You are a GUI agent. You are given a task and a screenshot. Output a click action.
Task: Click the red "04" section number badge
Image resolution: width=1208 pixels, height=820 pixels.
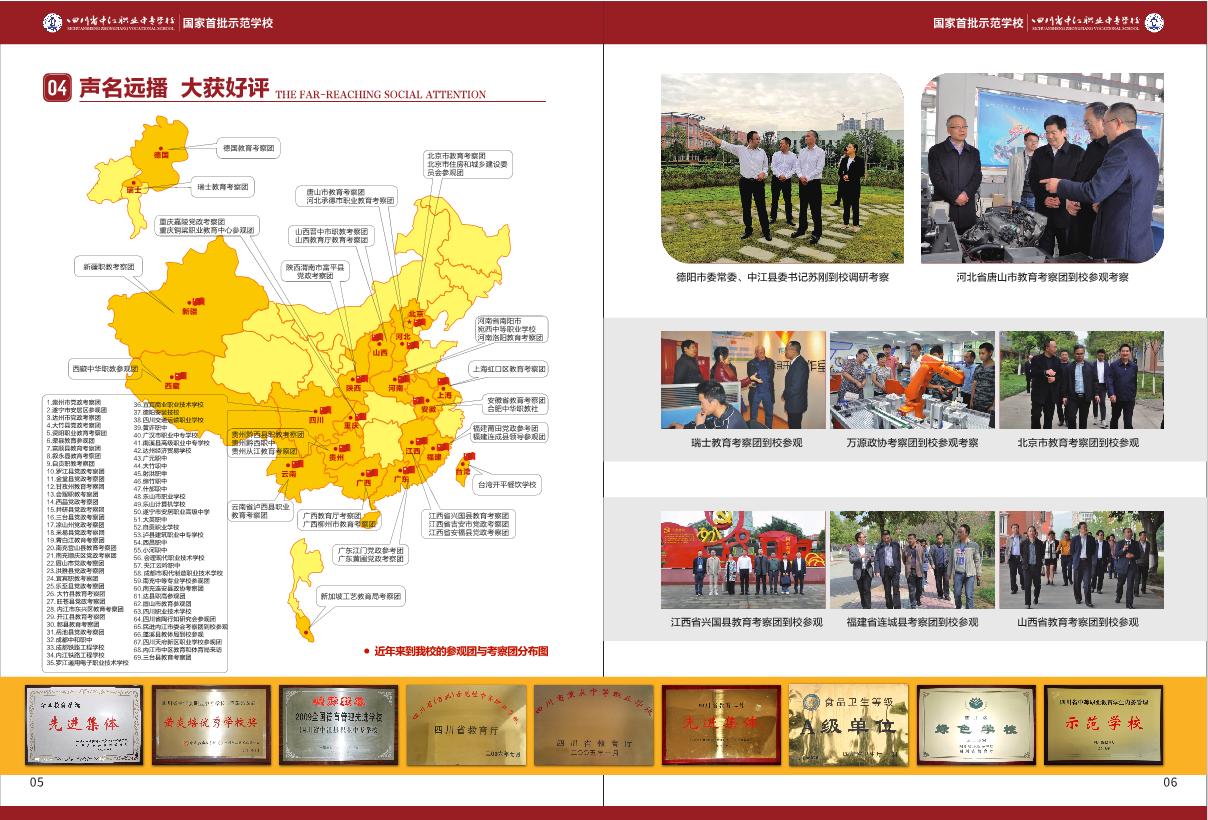57,88
